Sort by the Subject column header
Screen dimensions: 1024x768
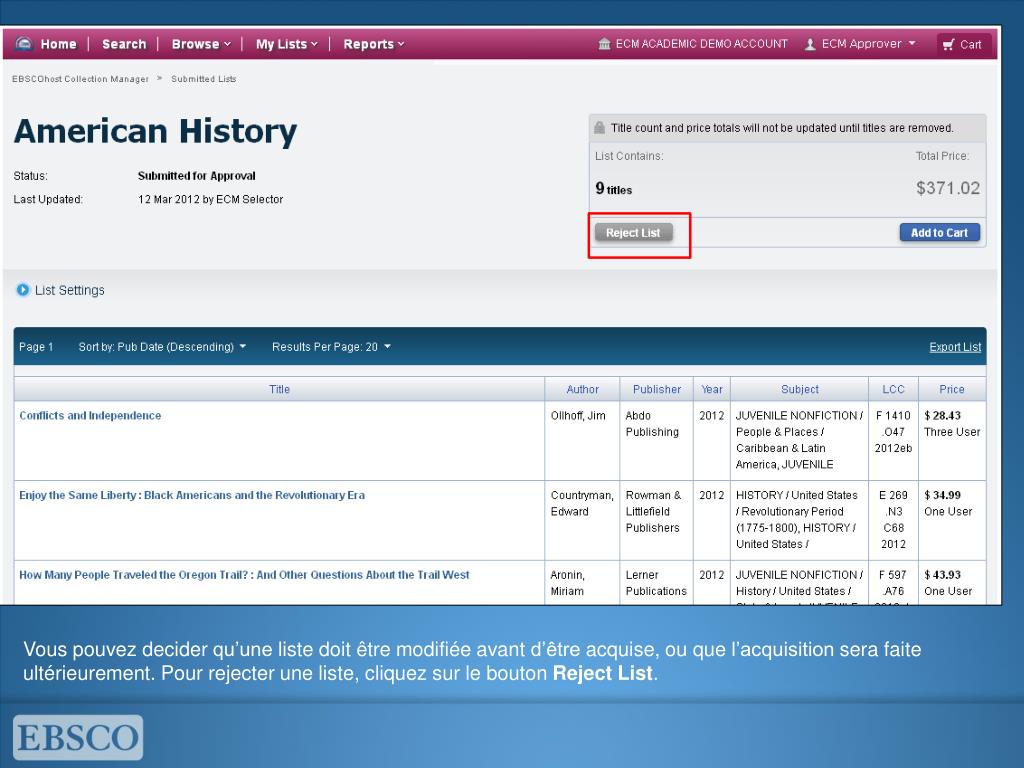[x=799, y=389]
